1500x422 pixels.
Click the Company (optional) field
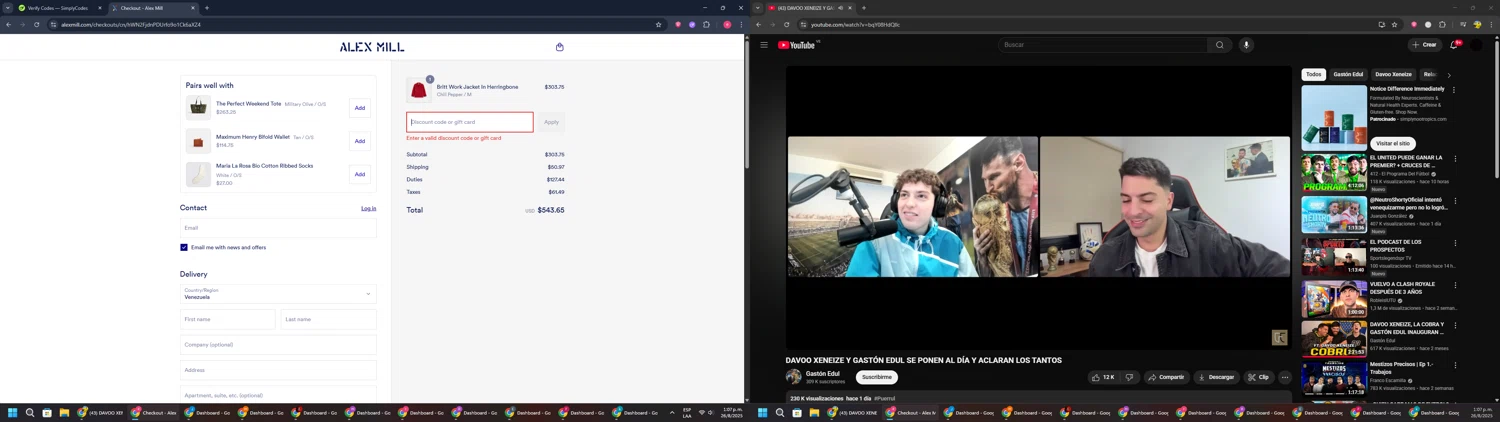tap(278, 345)
